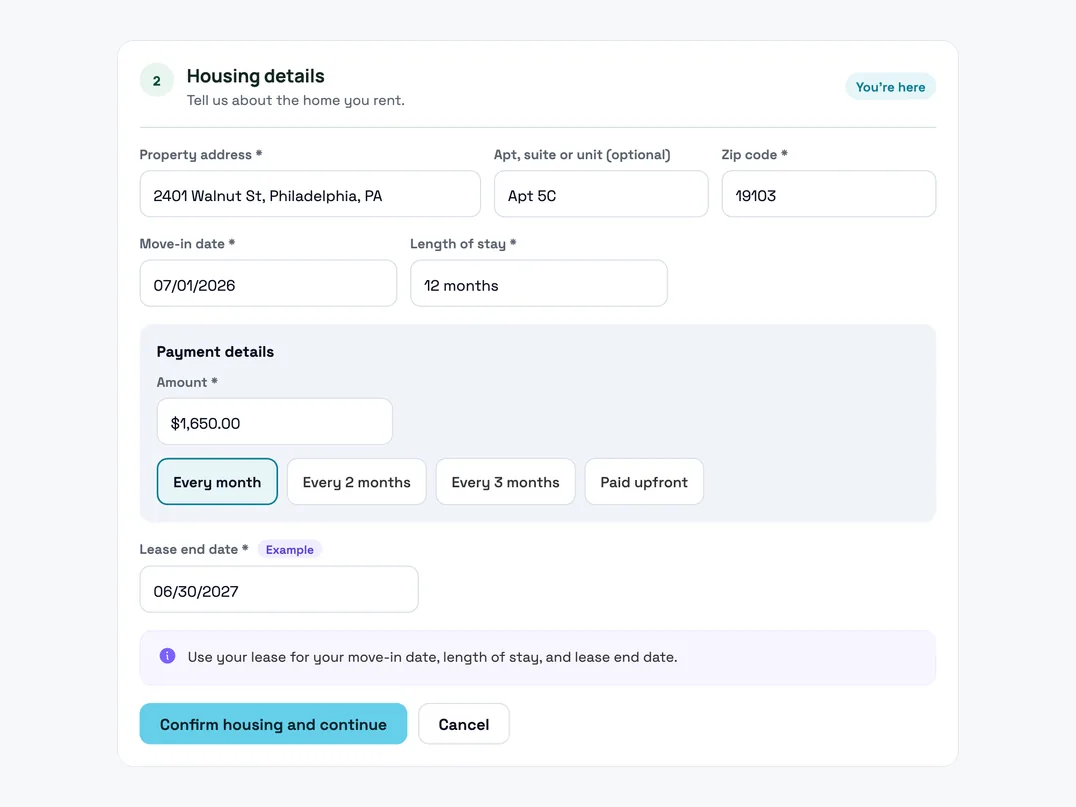Open the Move-in date field
The height and width of the screenshot is (807, 1076).
[268, 283]
